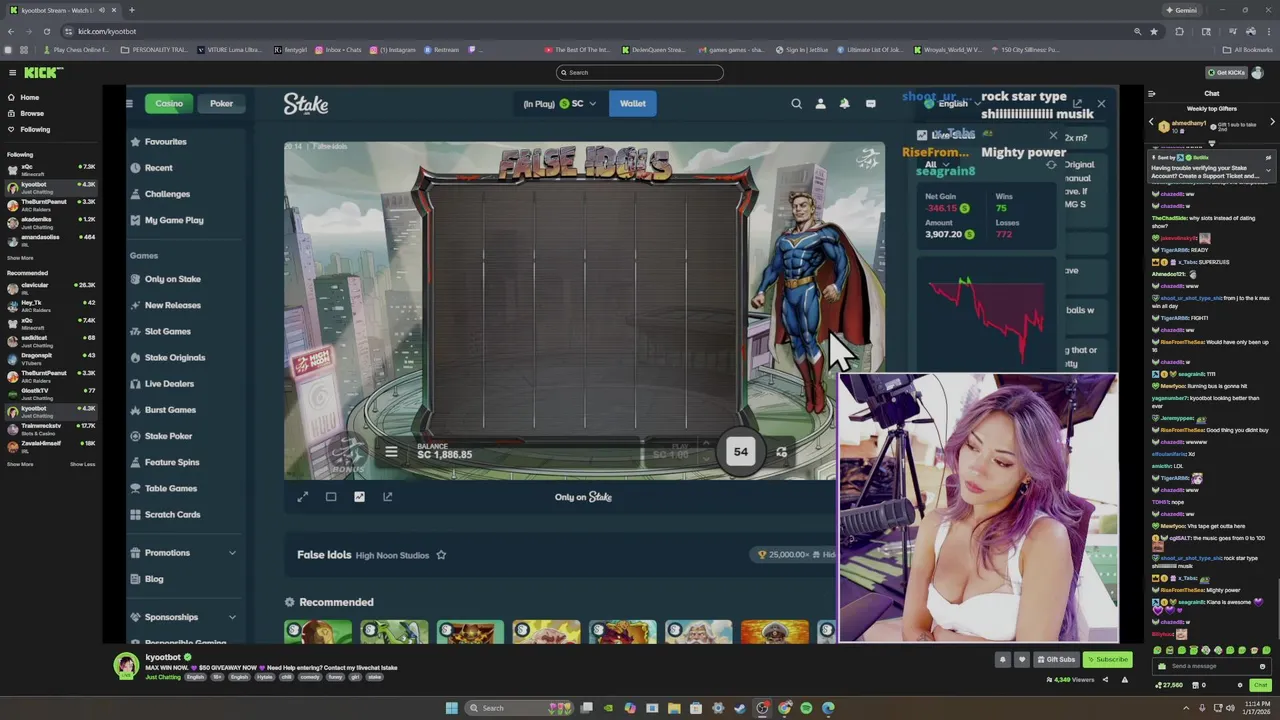Click the Get KICKs button
Screen dimensions: 1280x720
[x=1226, y=72]
